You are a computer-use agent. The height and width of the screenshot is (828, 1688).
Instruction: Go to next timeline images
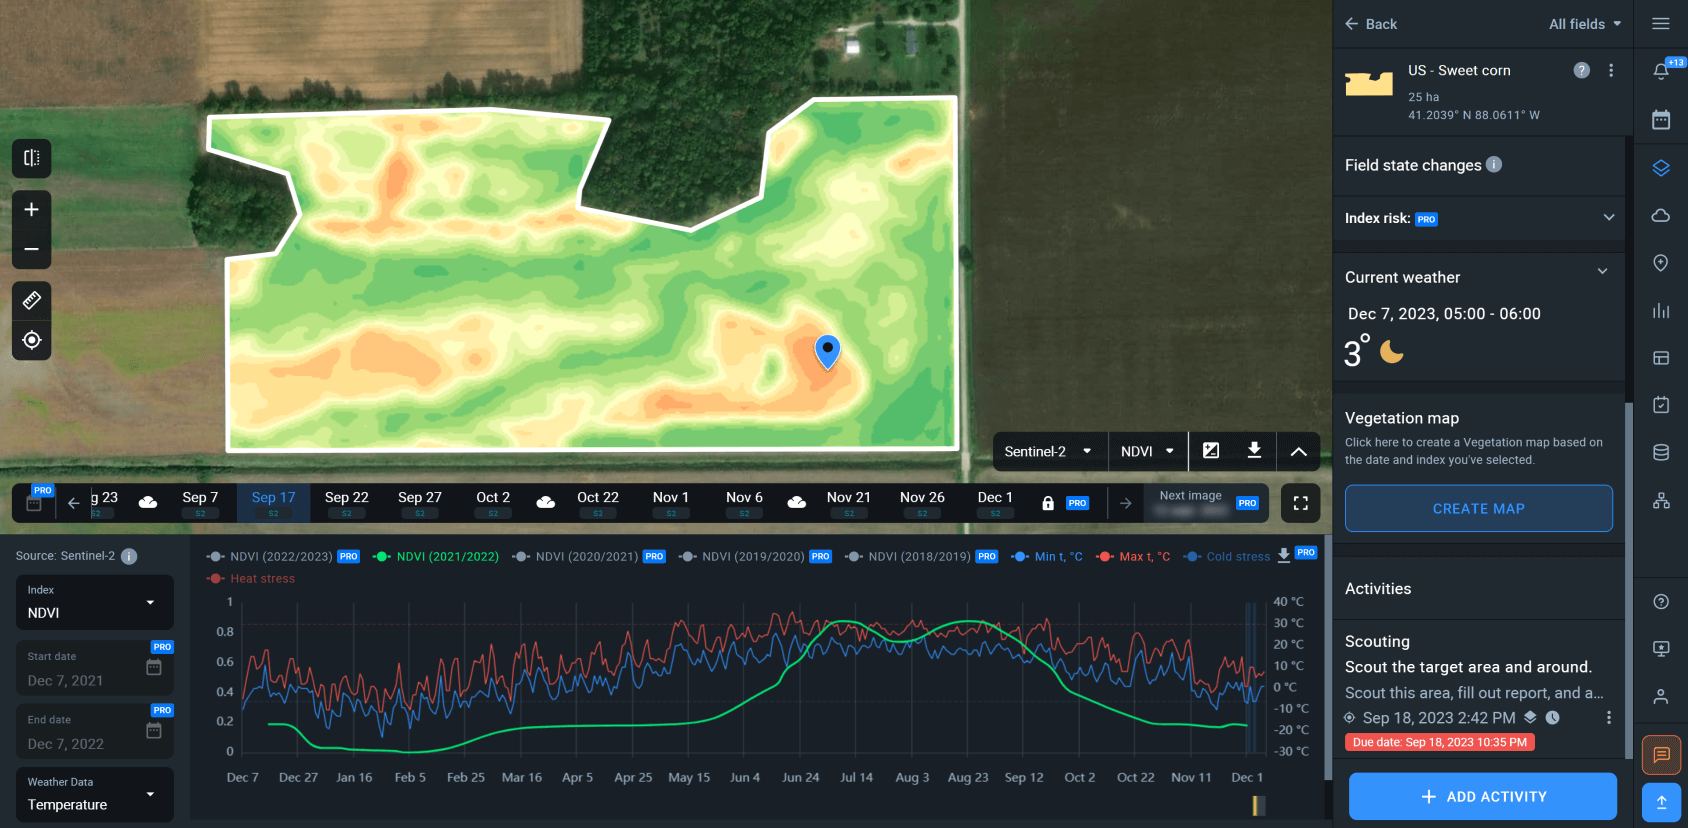coord(1126,503)
